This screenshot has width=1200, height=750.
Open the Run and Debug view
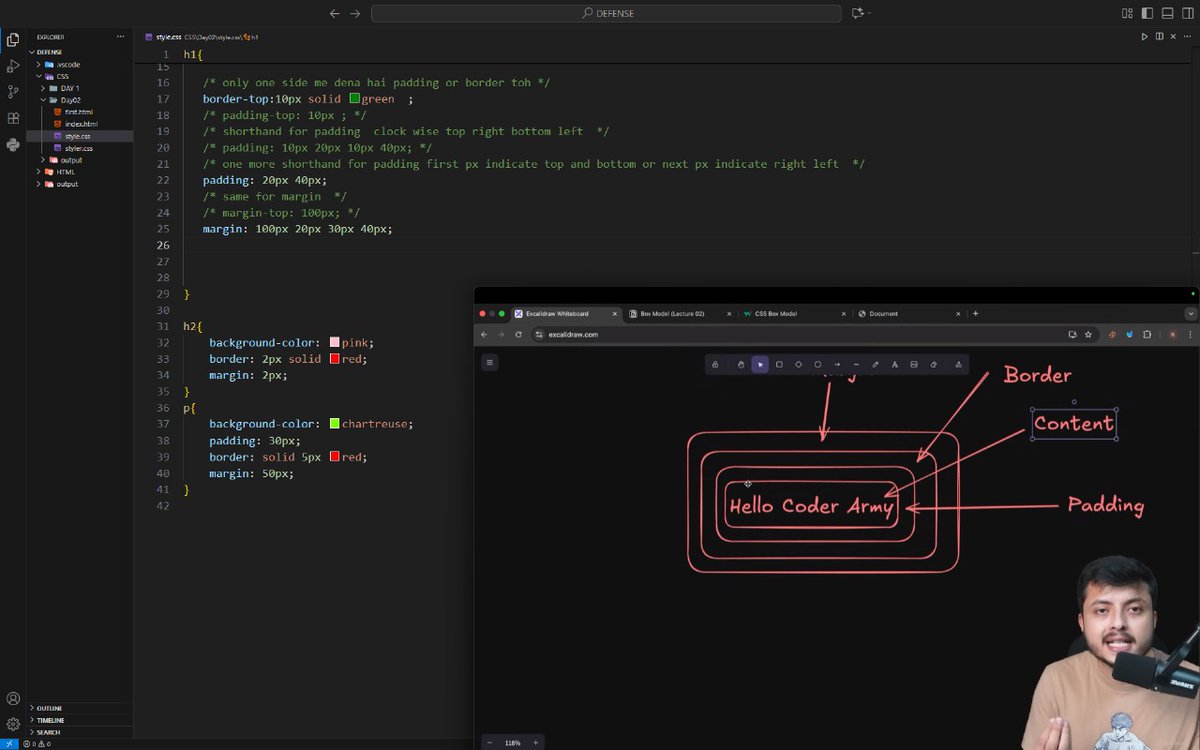click(13, 66)
